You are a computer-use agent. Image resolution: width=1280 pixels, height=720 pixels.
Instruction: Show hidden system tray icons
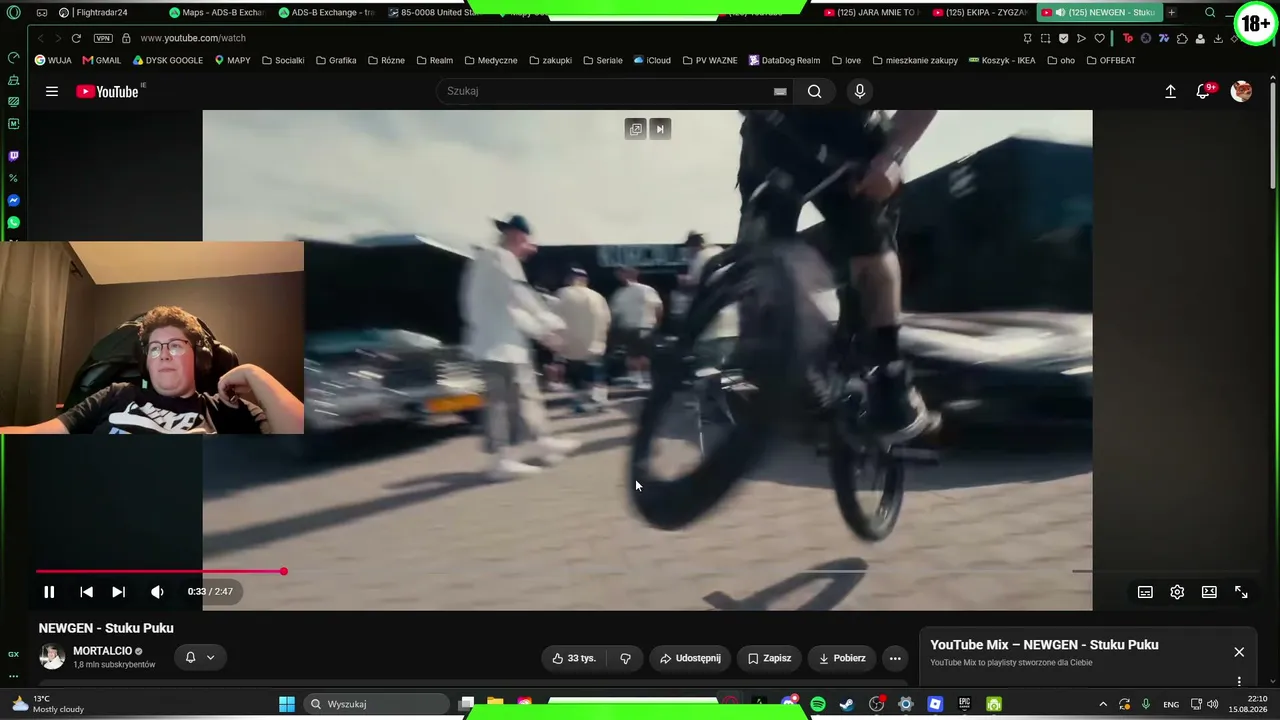coord(1103,704)
